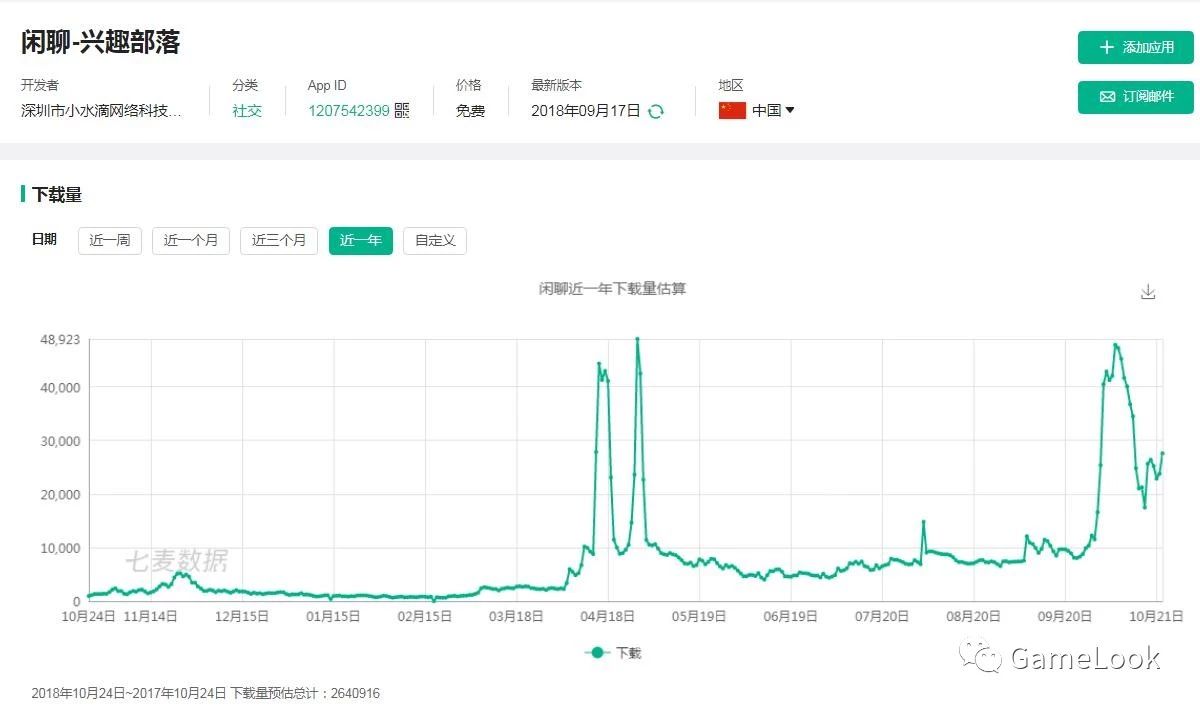Enable the 近一年 range option
This screenshot has height=708, width=1200.
click(360, 240)
